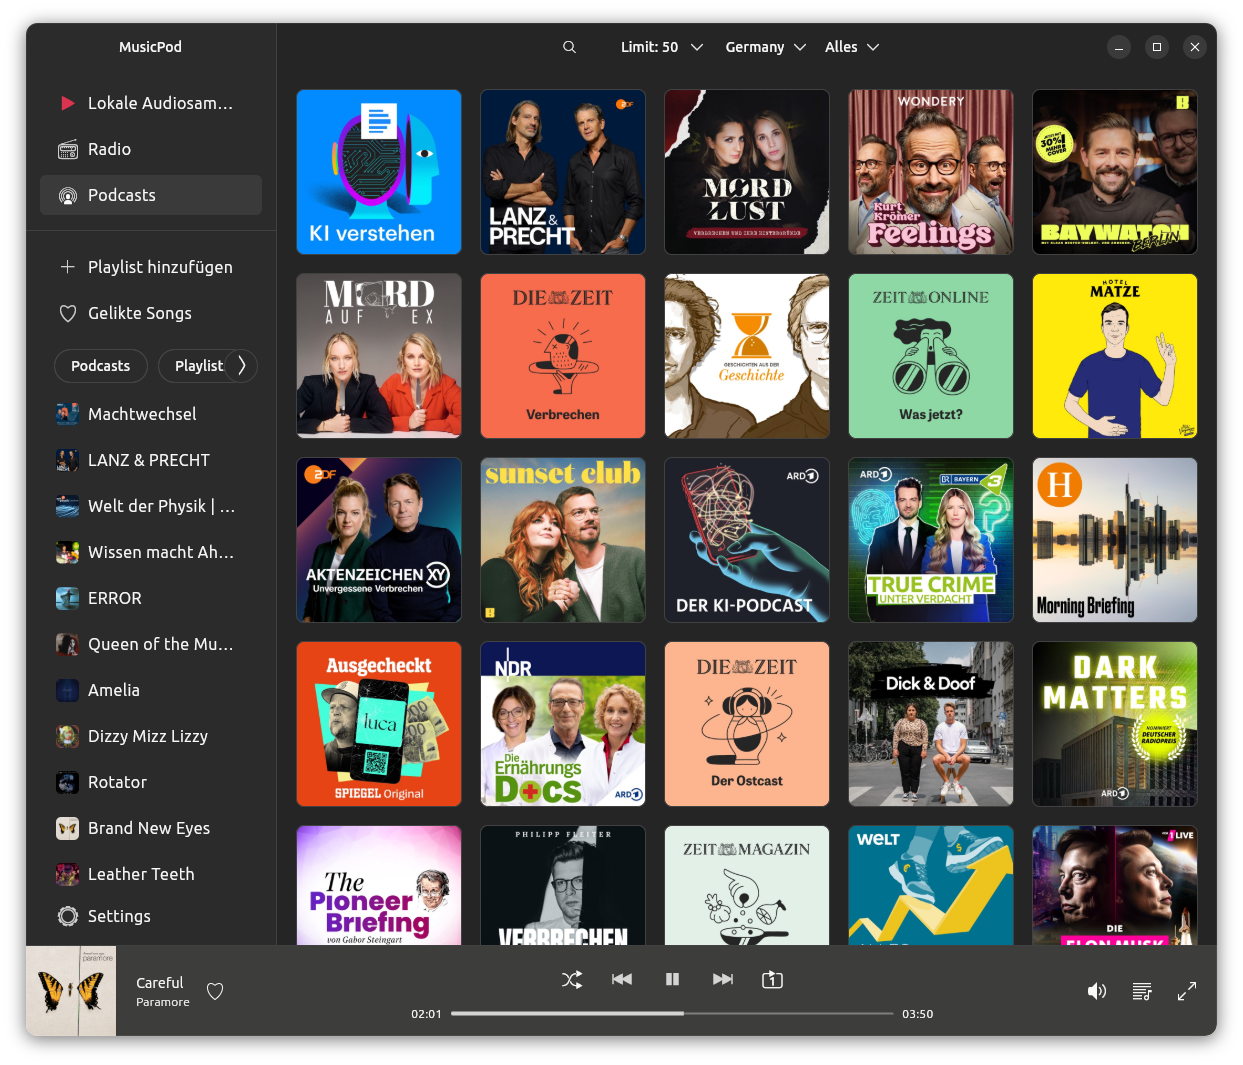Viewport: 1243px width, 1065px height.
Task: Open Dark Matters podcast tile
Action: pyautogui.click(x=1115, y=724)
